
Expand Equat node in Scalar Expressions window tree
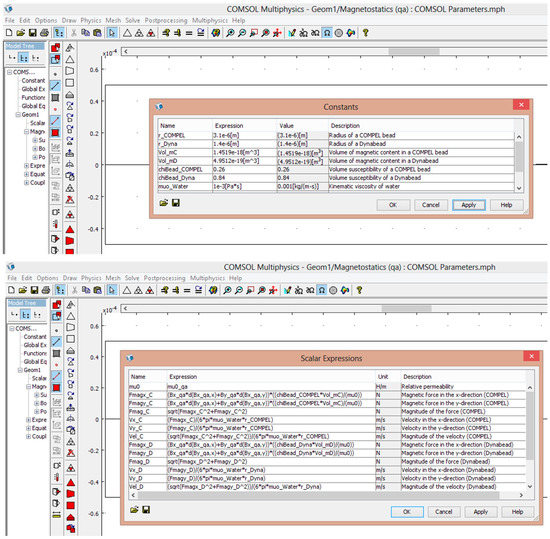coord(28,428)
